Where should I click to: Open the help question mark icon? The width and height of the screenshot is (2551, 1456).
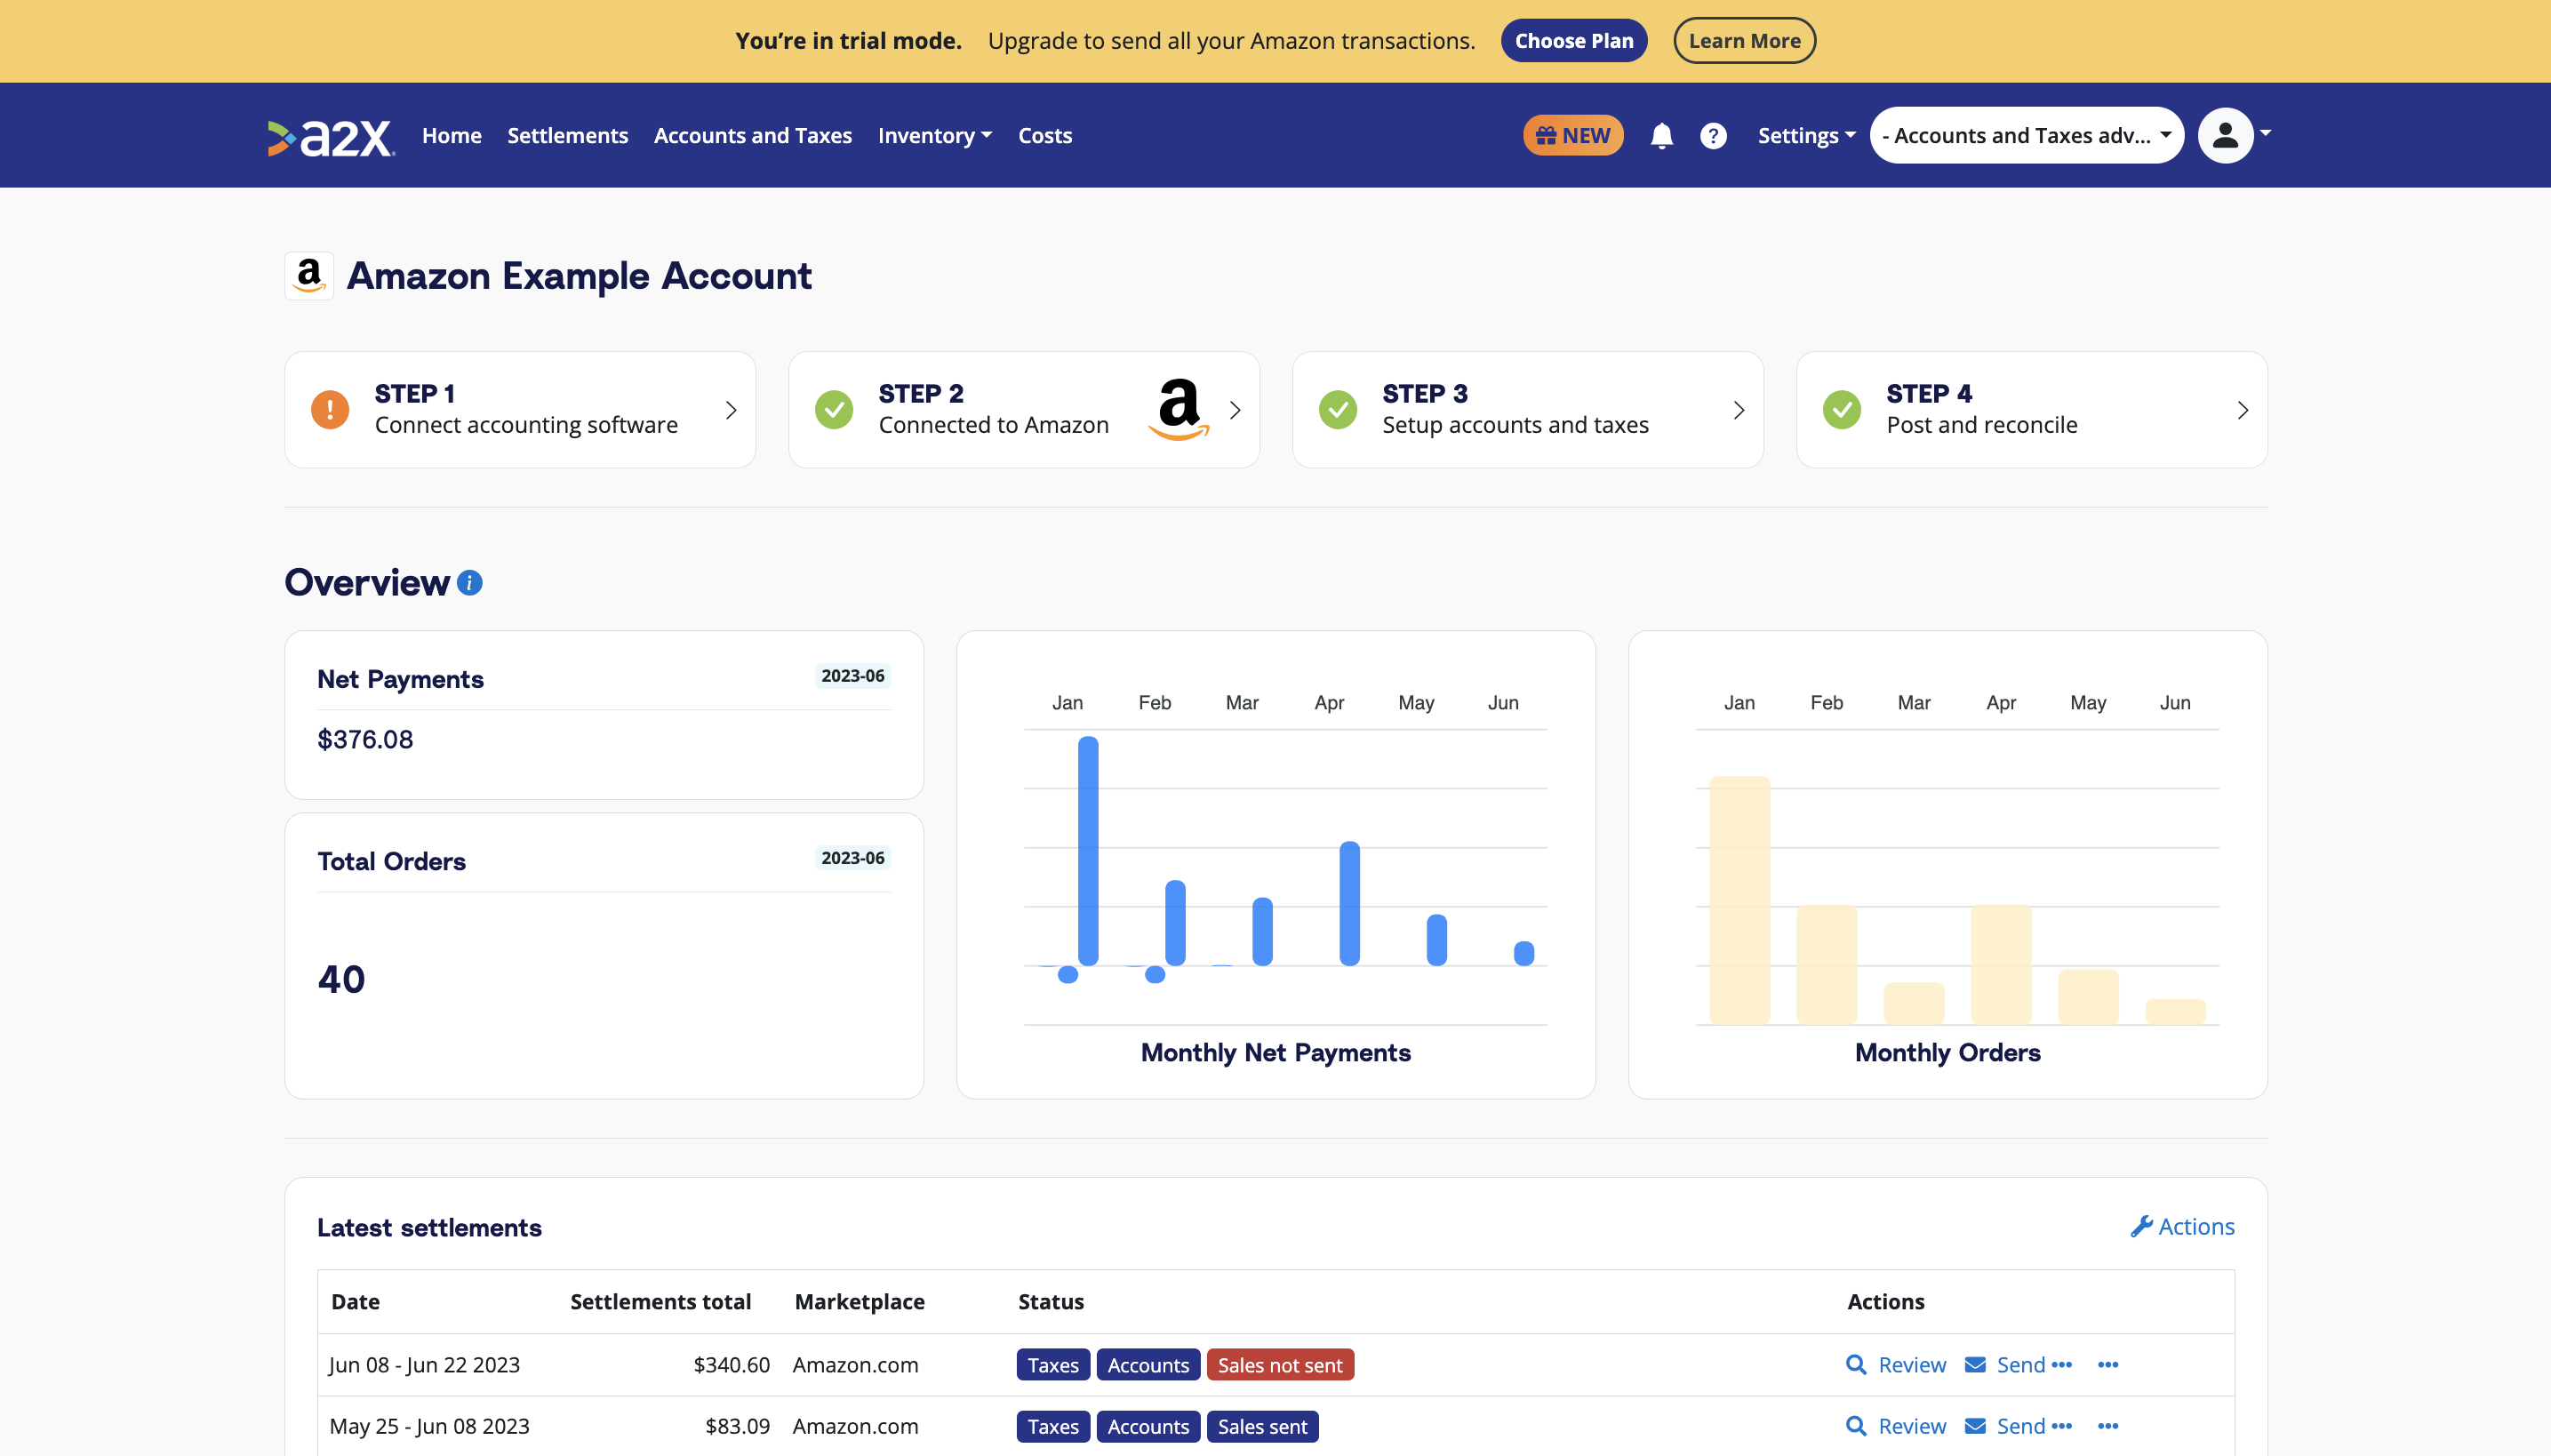click(x=1713, y=136)
